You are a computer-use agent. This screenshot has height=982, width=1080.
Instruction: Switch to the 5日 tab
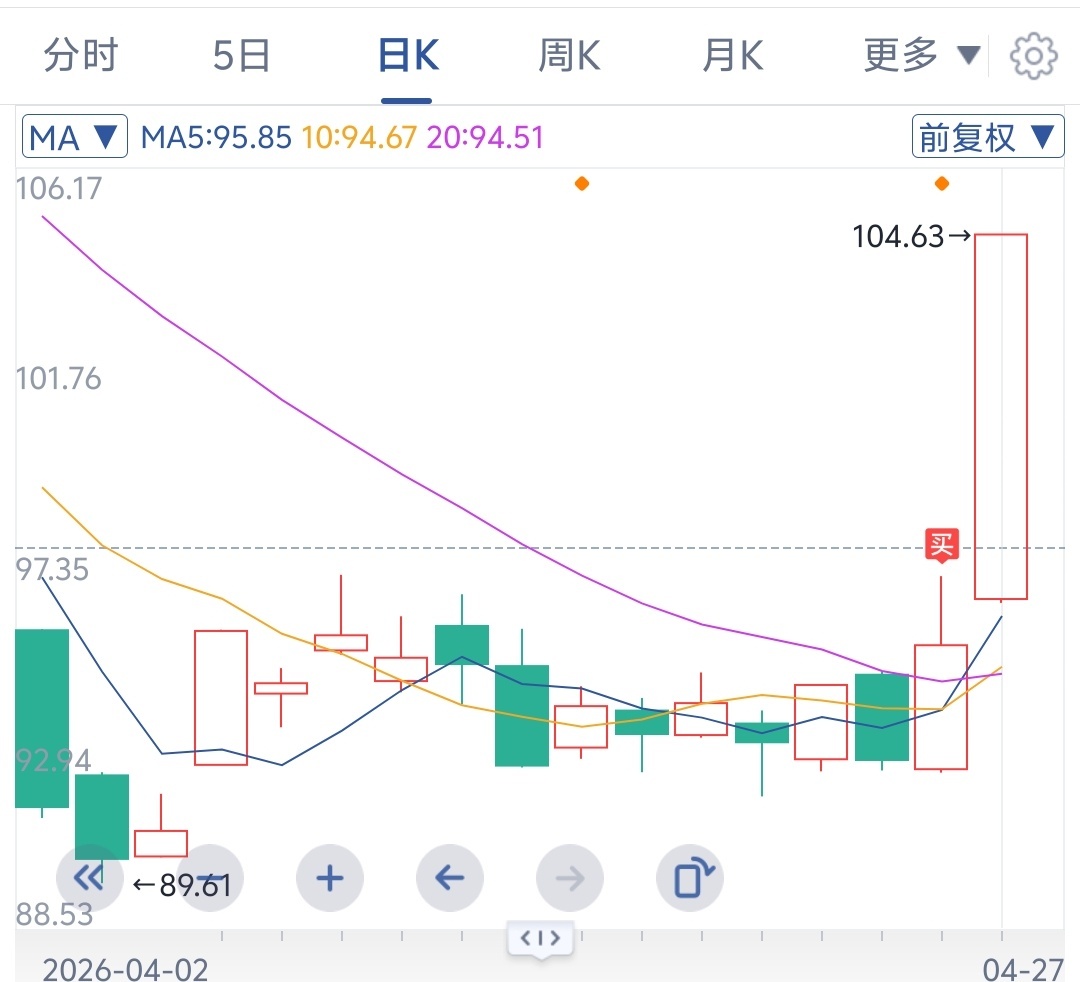242,56
